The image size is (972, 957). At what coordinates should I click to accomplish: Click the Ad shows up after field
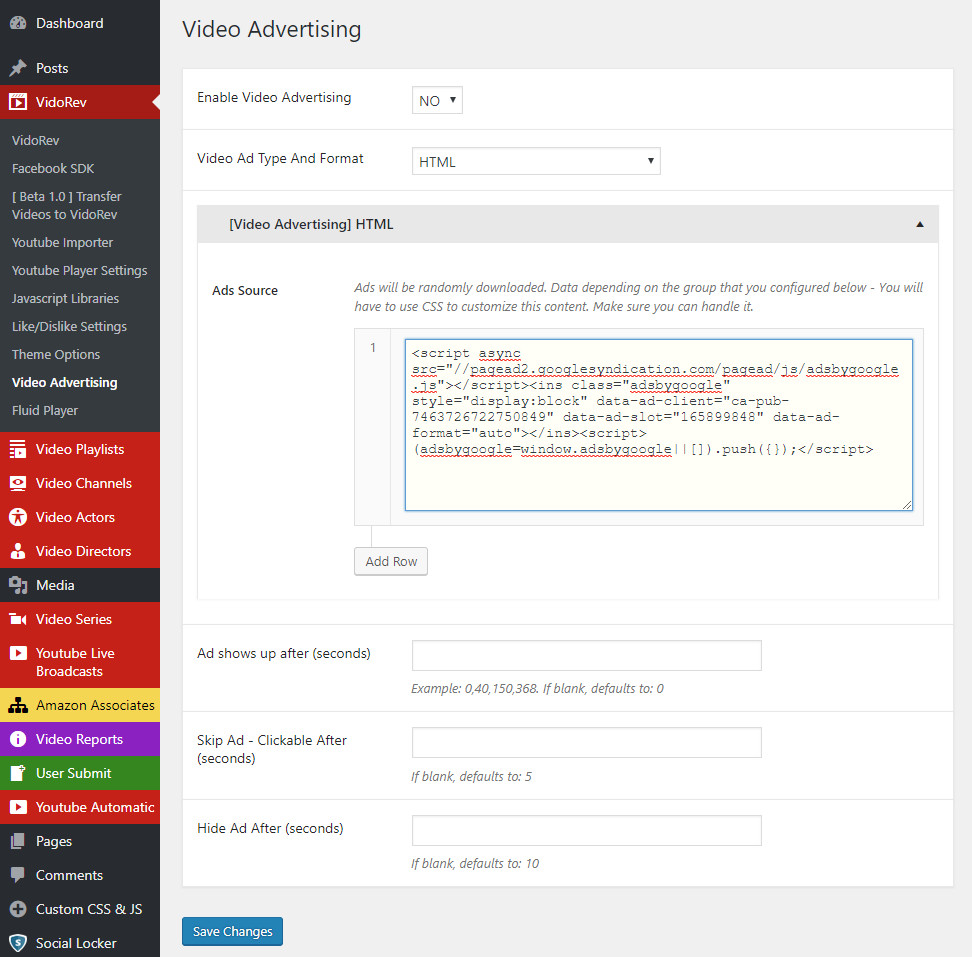click(x=586, y=656)
